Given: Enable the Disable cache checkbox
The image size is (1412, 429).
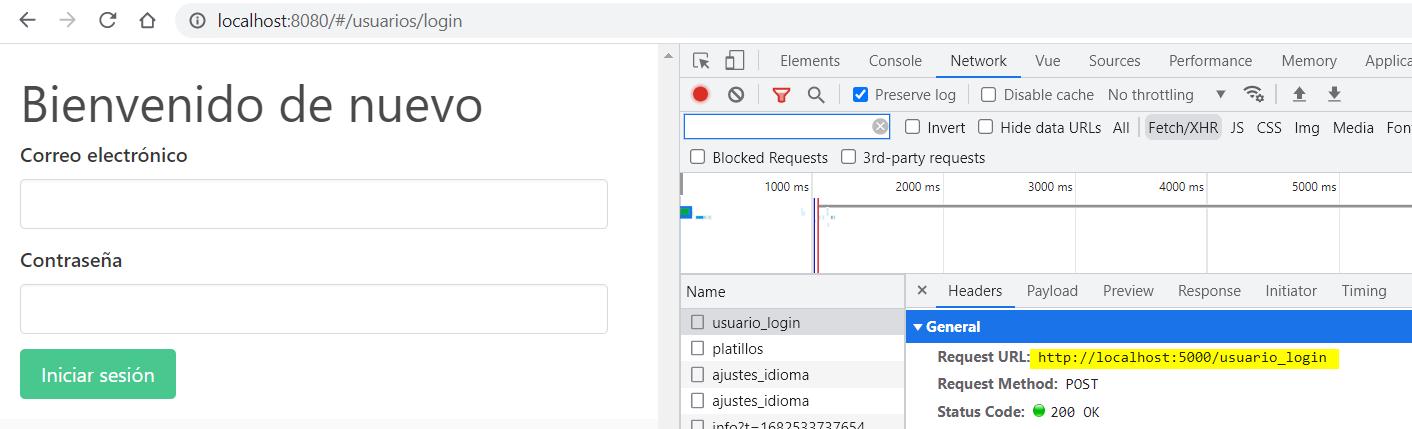Looking at the screenshot, I should click(989, 95).
